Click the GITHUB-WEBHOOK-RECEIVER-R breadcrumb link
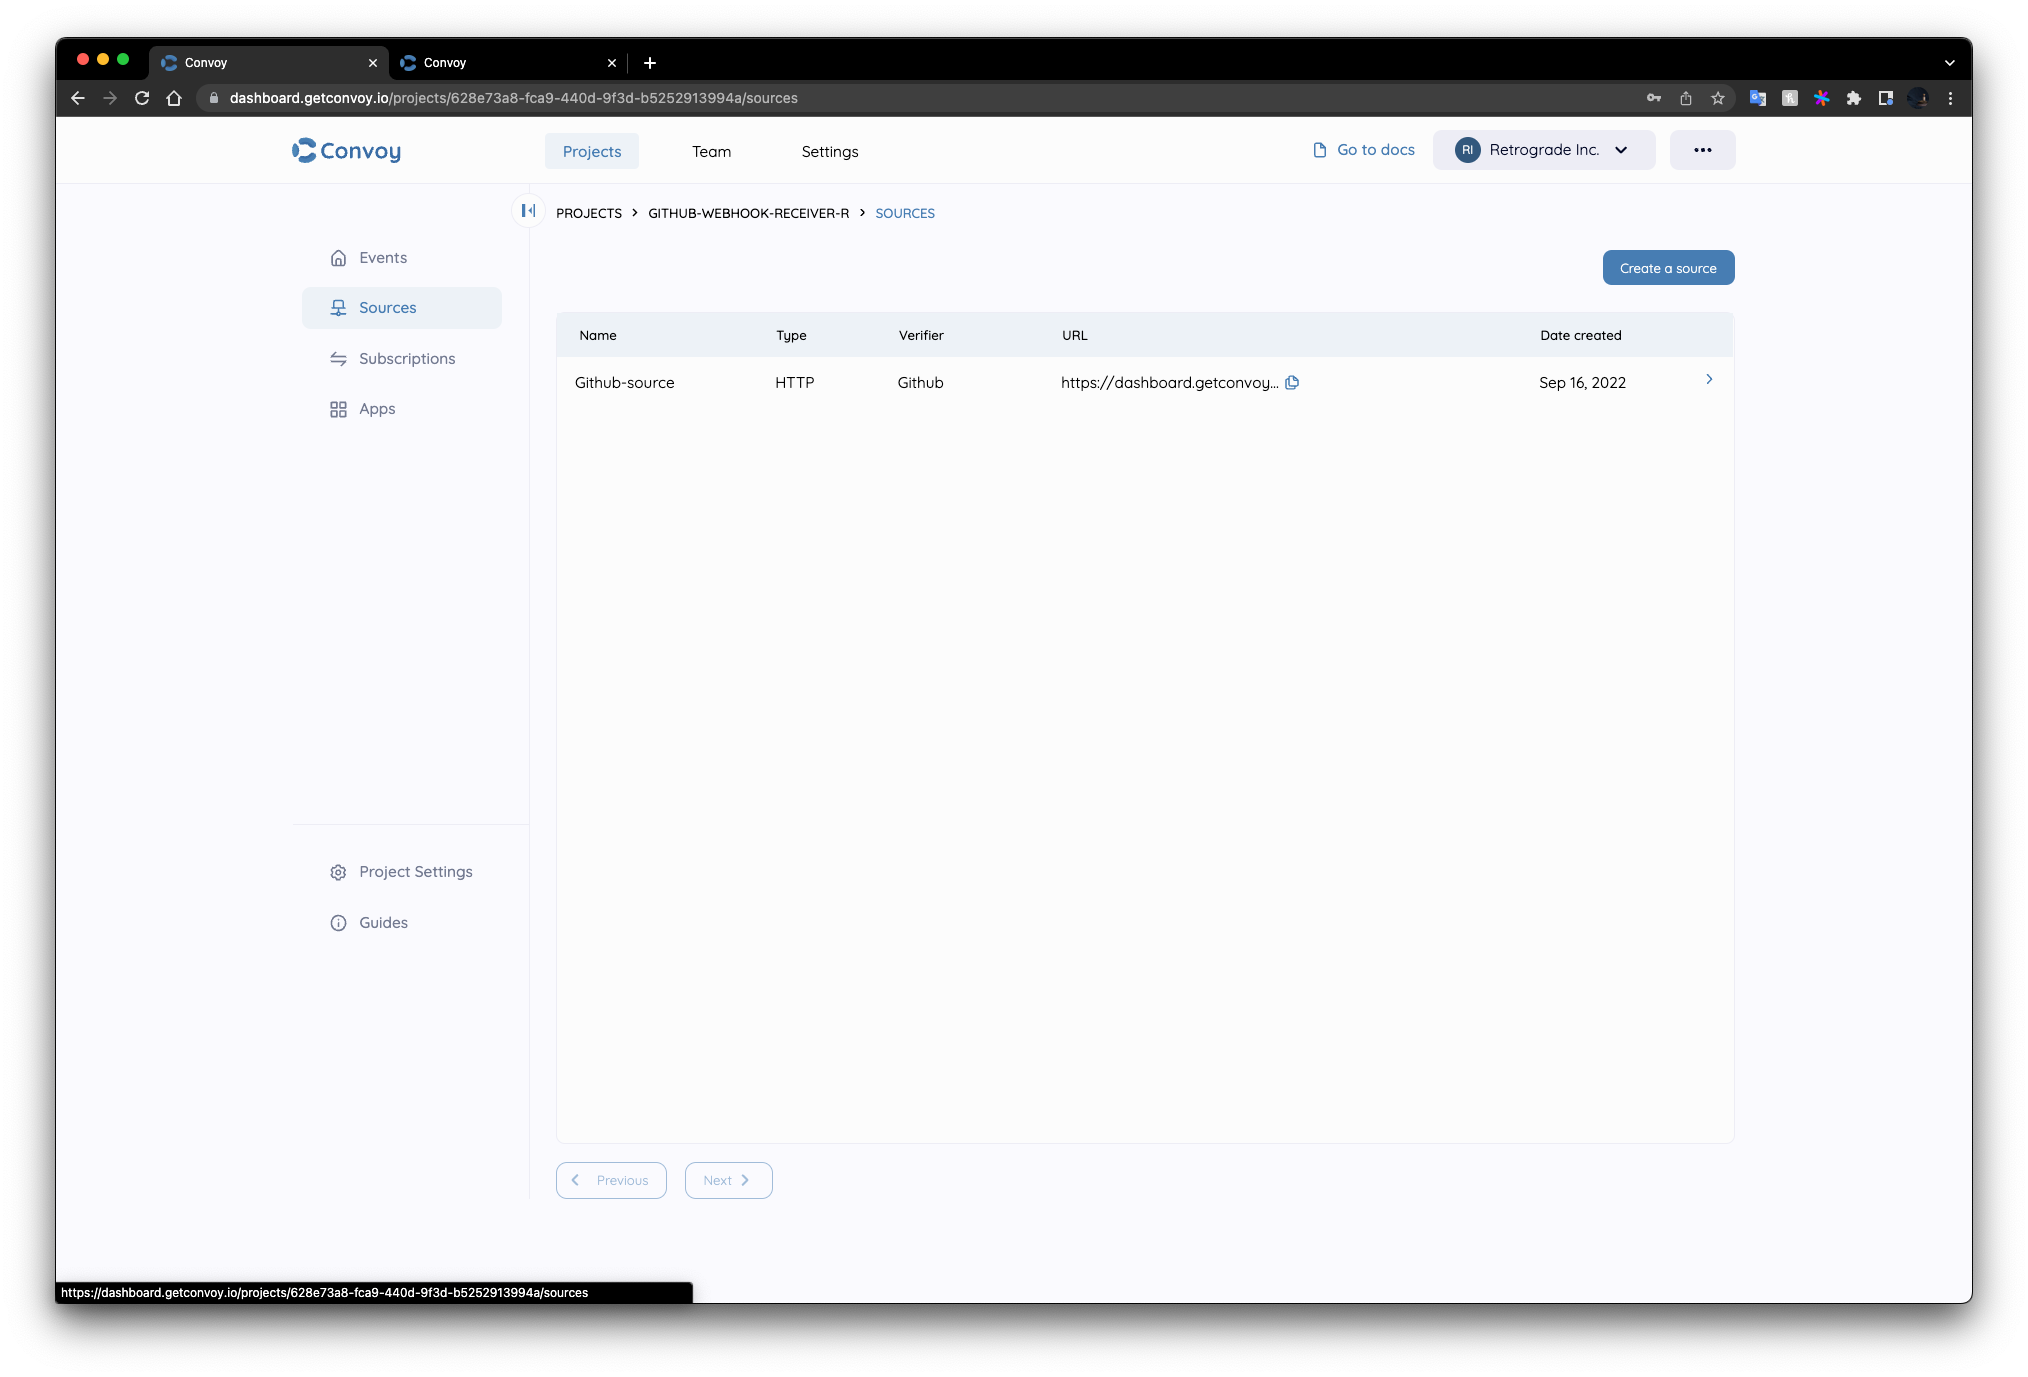 pos(747,212)
